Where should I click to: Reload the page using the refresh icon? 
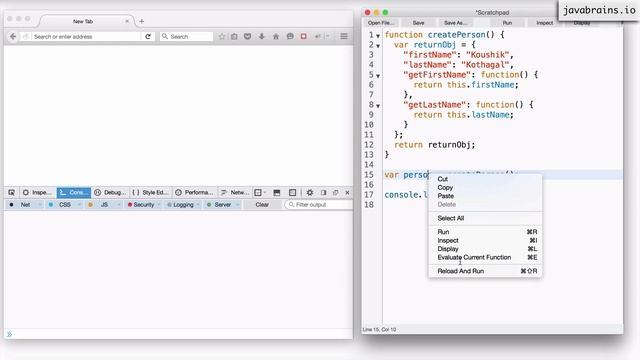click(x=148, y=36)
